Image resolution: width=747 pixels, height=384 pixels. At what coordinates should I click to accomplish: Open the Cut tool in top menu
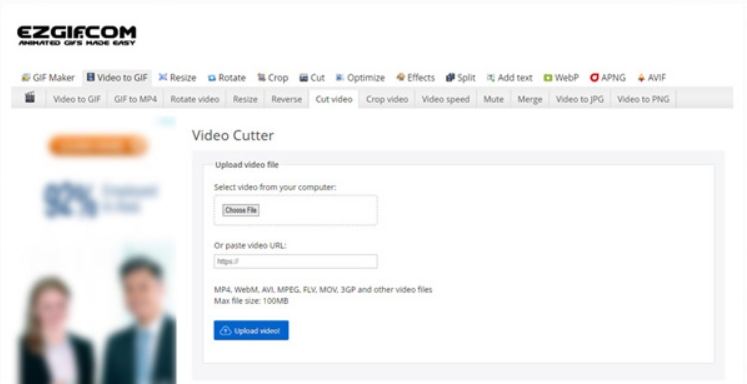[x=312, y=78]
